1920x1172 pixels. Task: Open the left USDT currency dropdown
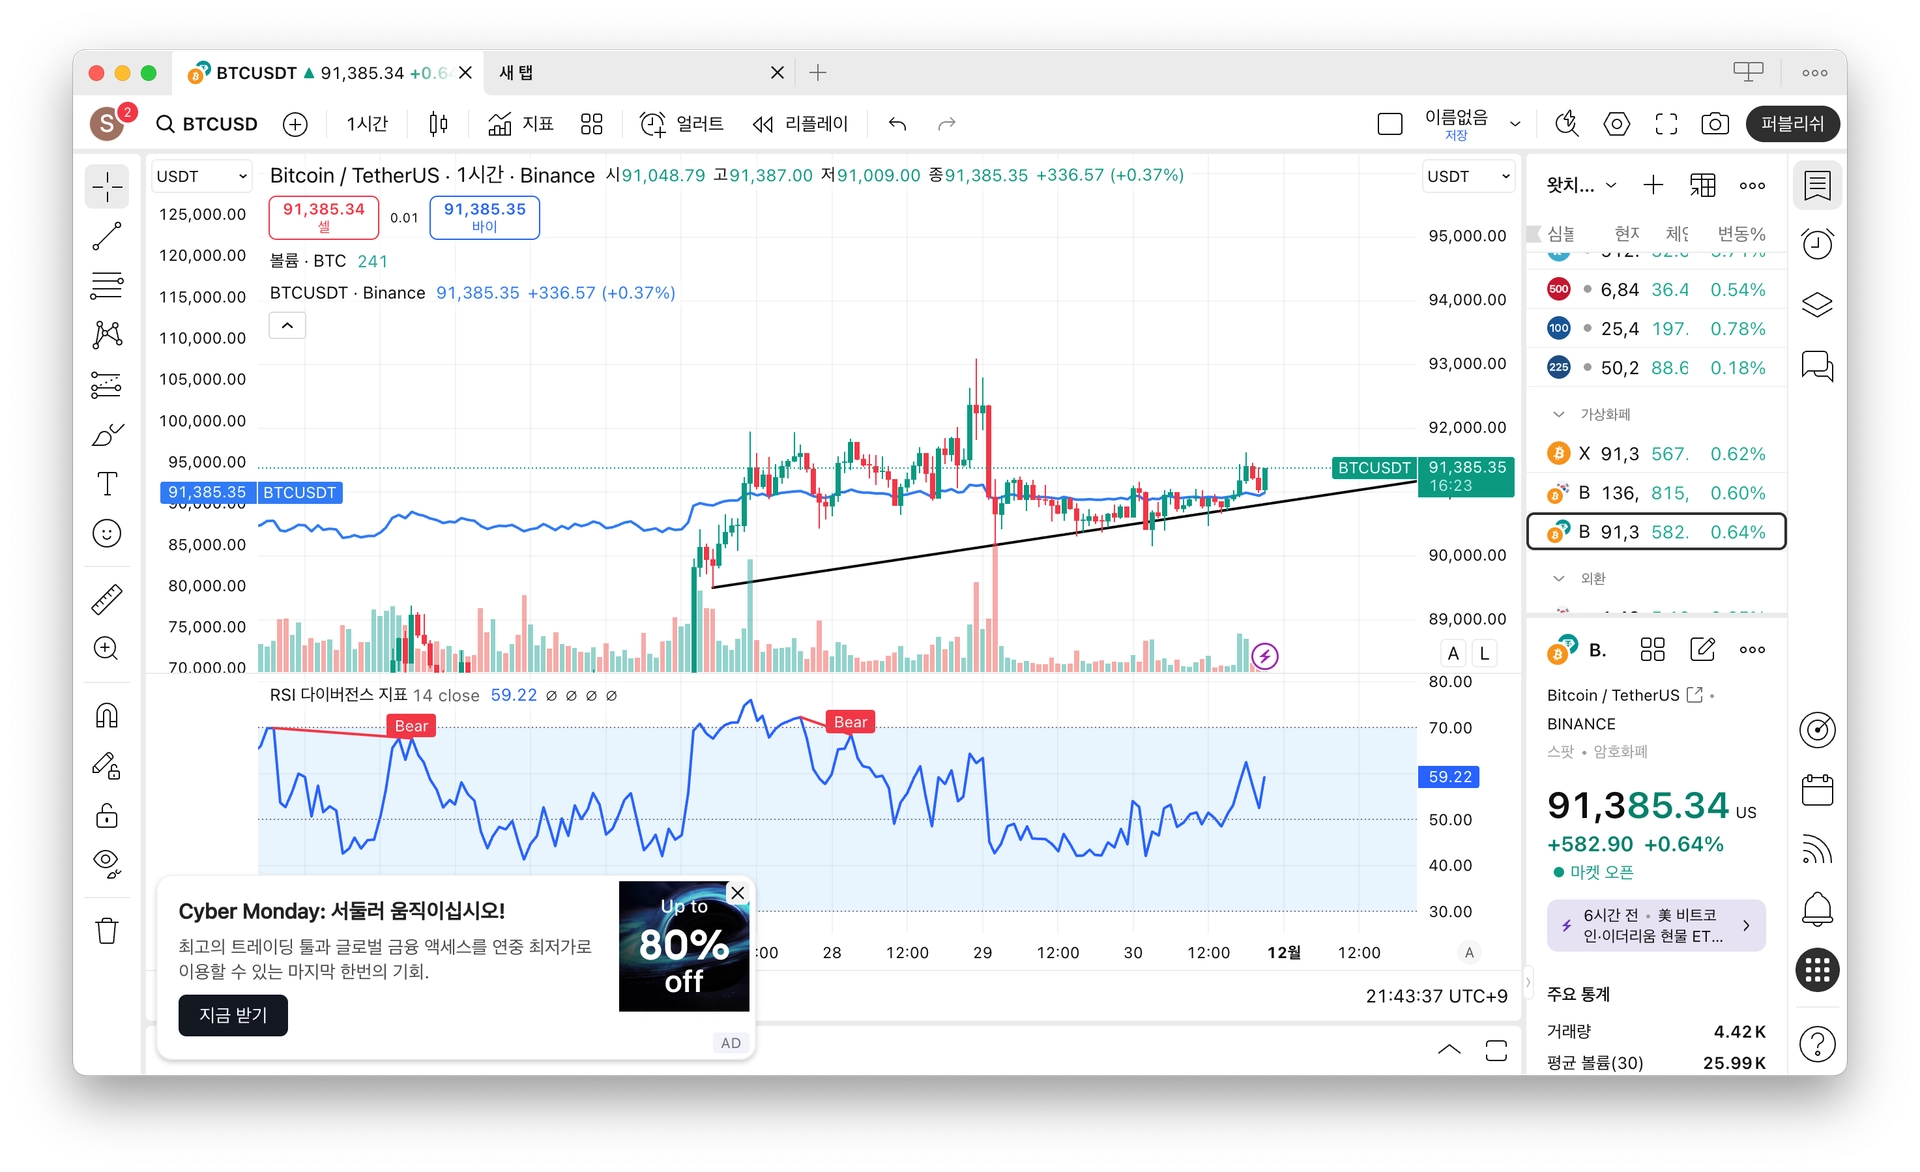pyautogui.click(x=201, y=176)
